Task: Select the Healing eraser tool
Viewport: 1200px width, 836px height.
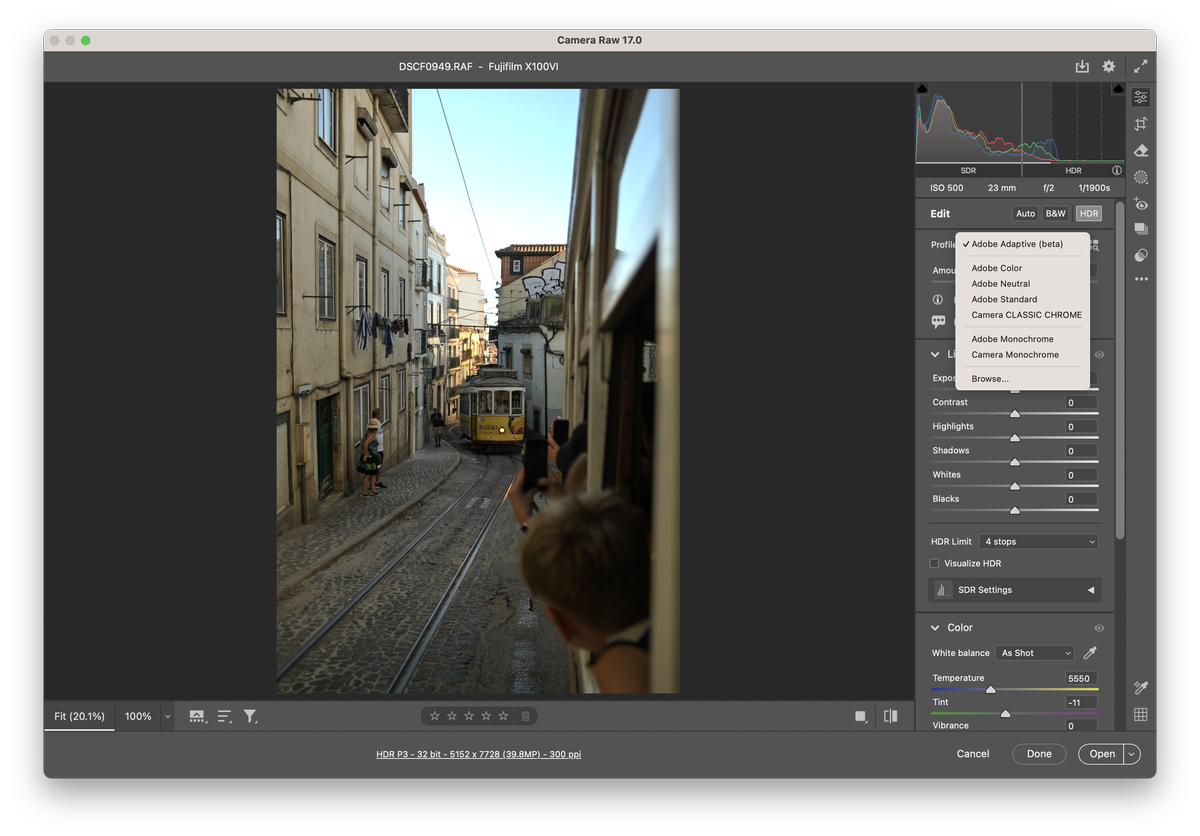Action: [1141, 151]
